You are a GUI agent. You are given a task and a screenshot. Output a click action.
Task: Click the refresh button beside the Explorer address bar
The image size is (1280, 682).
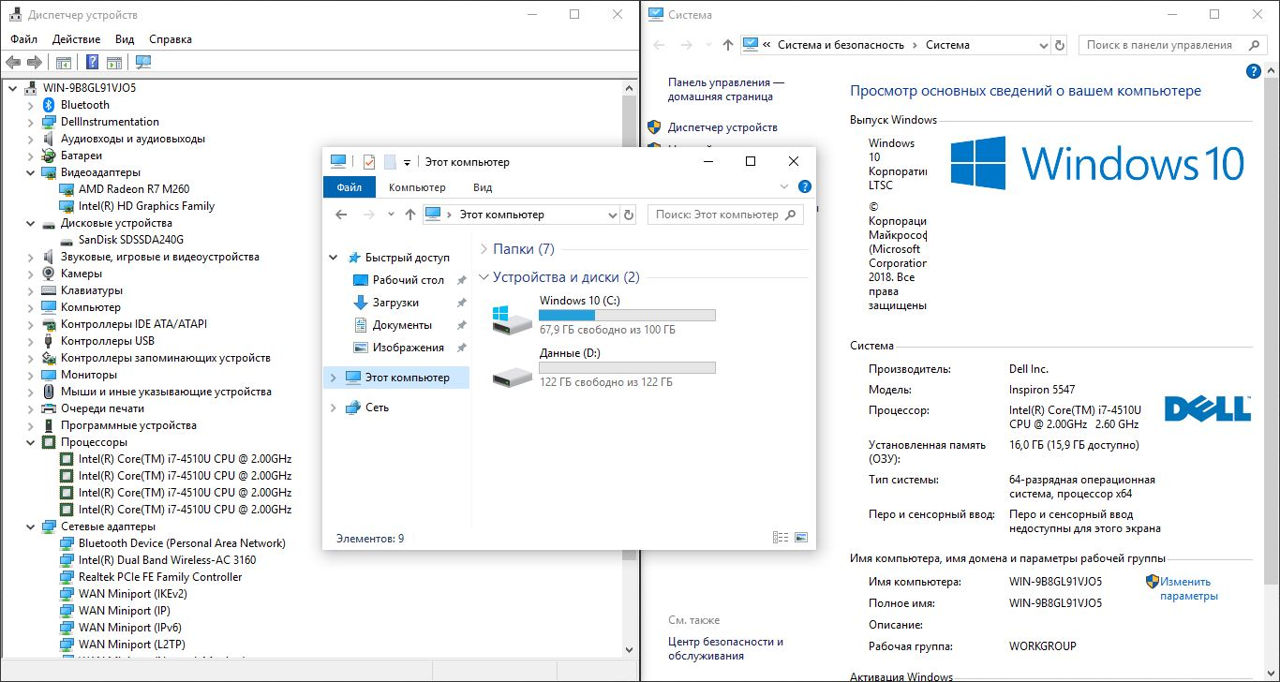[x=628, y=215]
